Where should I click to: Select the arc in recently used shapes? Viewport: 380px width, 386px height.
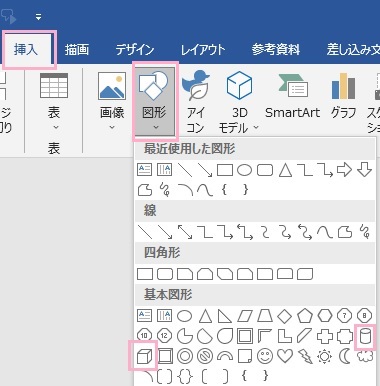[185, 190]
